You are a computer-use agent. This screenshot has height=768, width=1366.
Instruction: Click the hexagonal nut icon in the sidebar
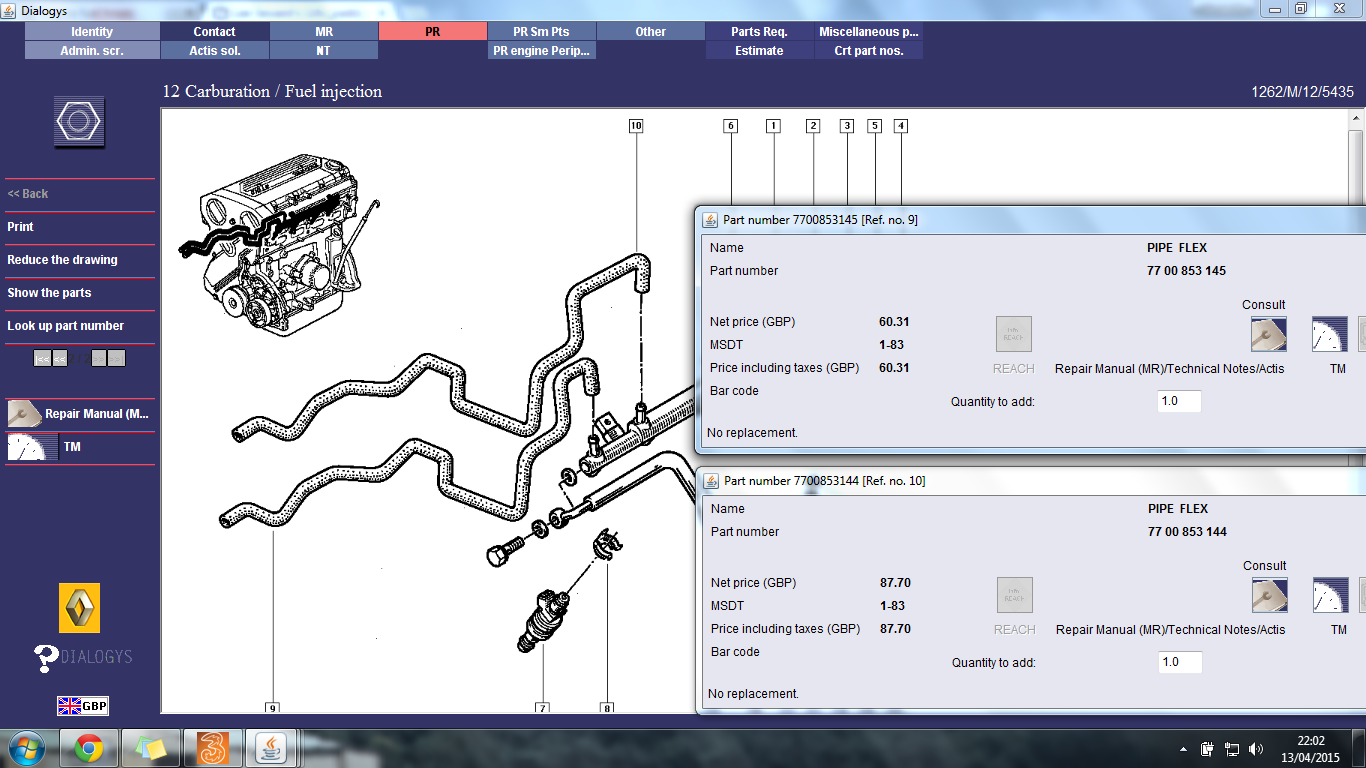(x=79, y=122)
